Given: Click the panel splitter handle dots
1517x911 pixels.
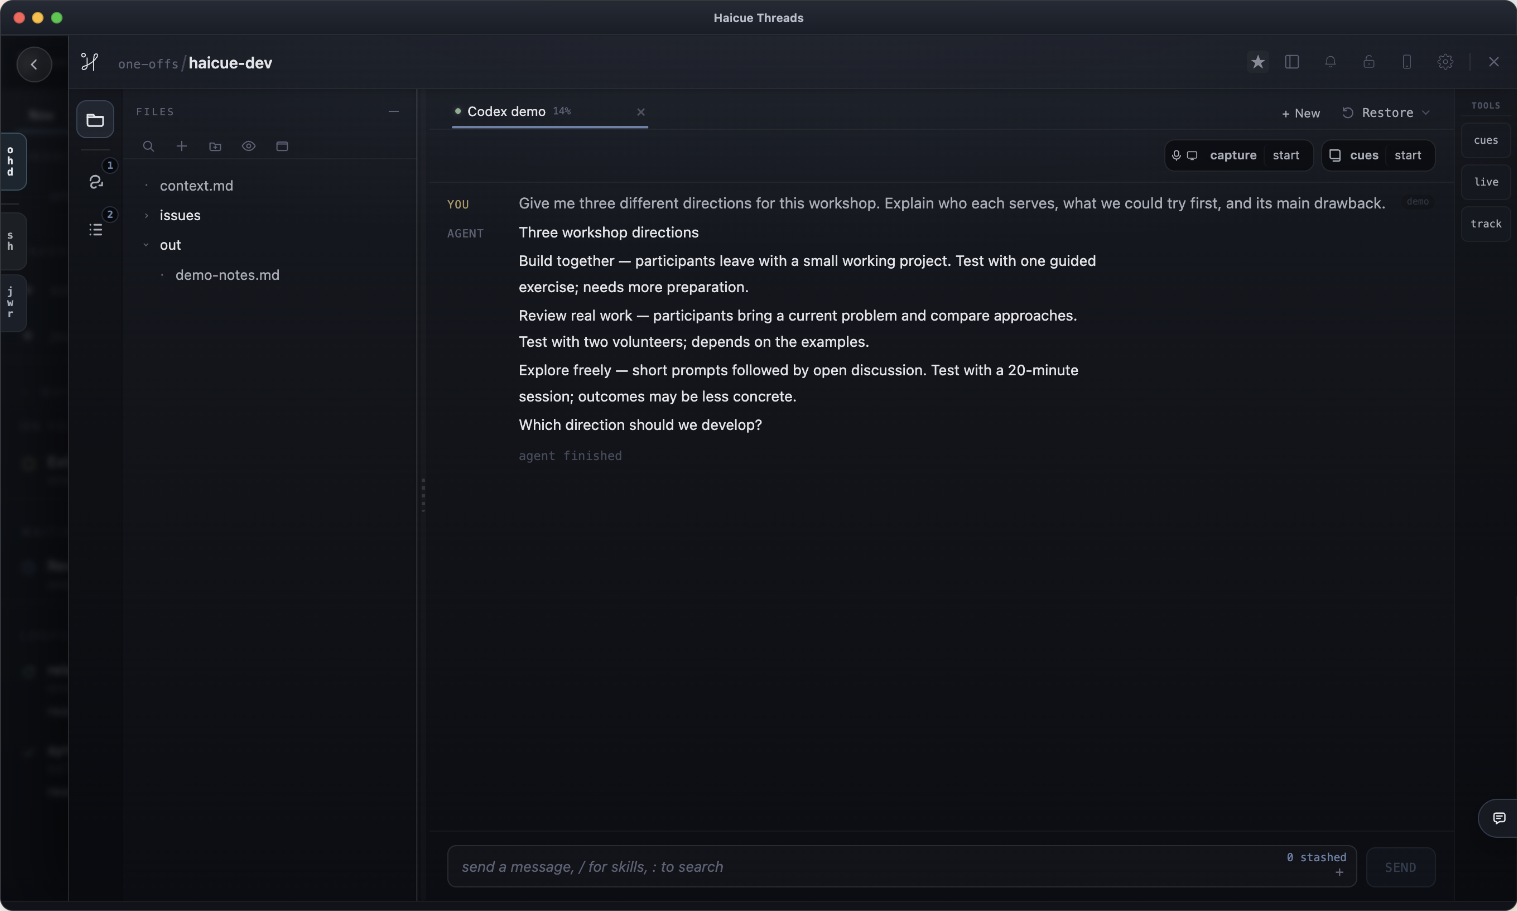Looking at the screenshot, I should coord(423,495).
